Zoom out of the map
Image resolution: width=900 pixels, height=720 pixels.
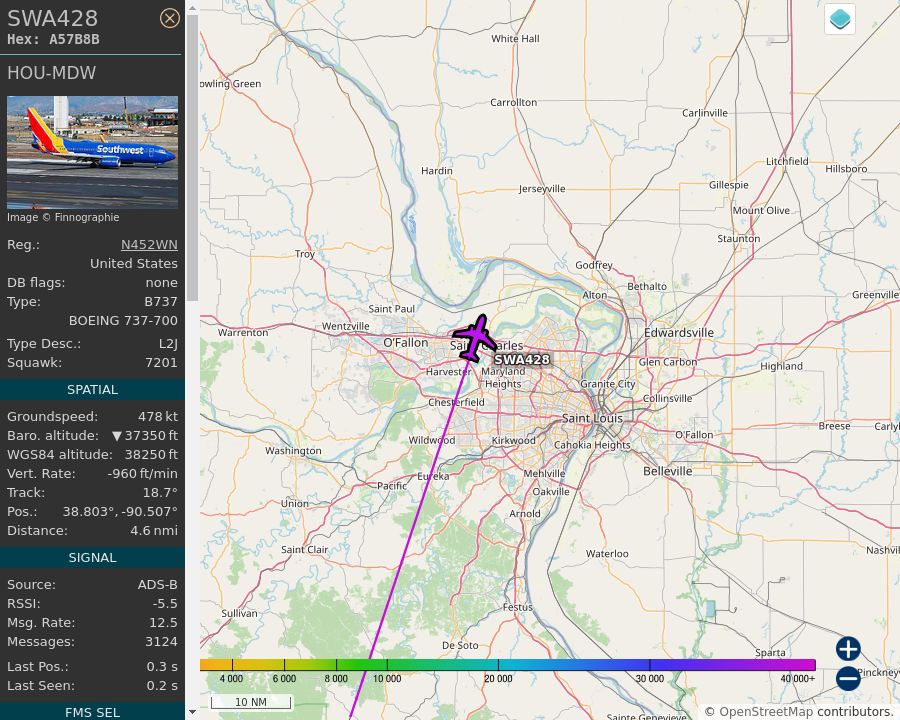point(848,678)
